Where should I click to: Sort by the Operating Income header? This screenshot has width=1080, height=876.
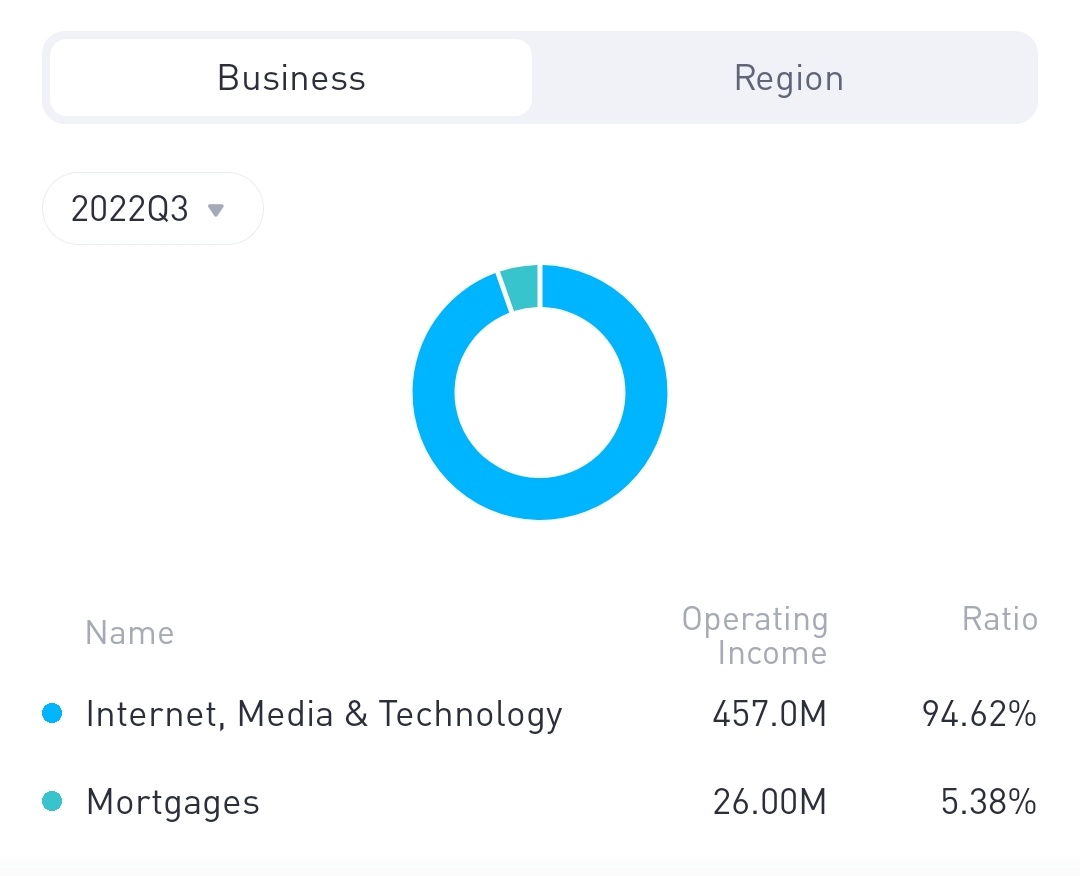755,636
